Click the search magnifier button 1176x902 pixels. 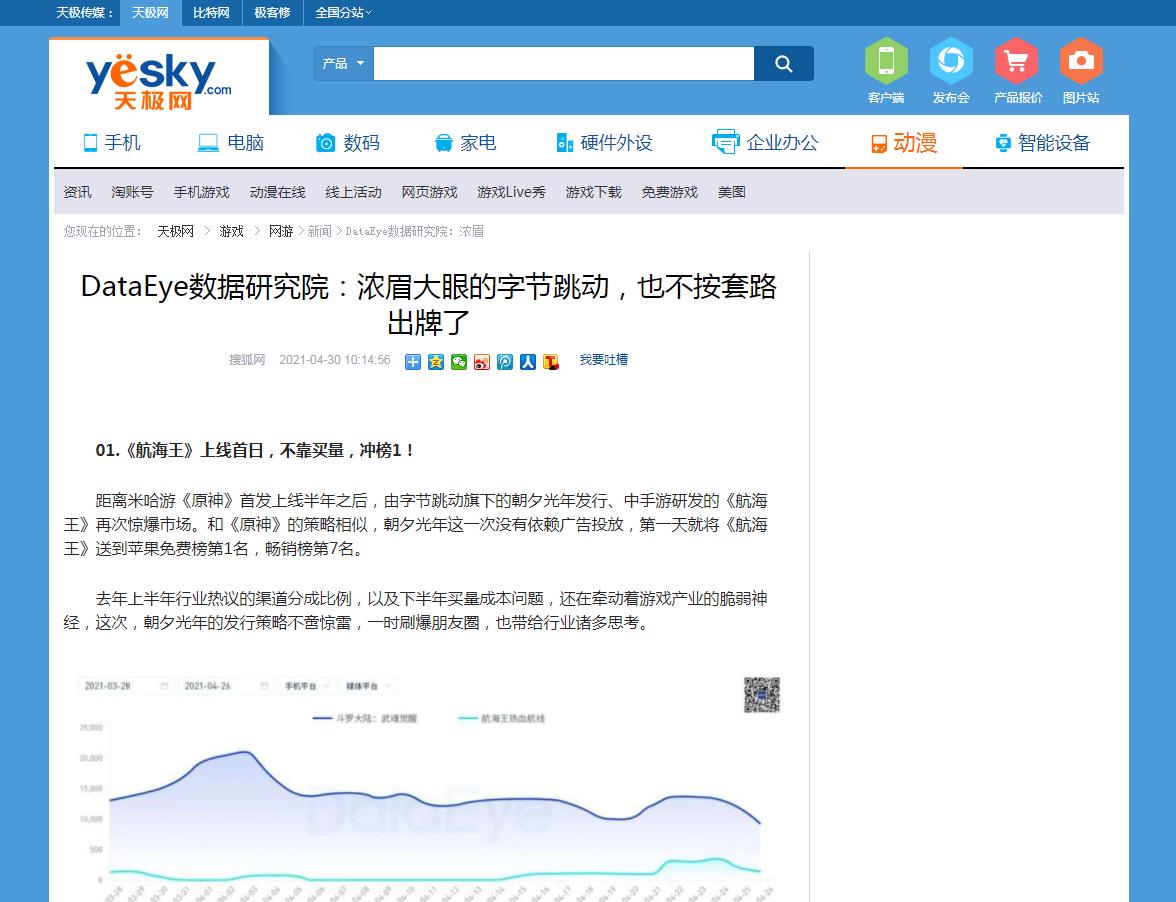pyautogui.click(x=784, y=64)
